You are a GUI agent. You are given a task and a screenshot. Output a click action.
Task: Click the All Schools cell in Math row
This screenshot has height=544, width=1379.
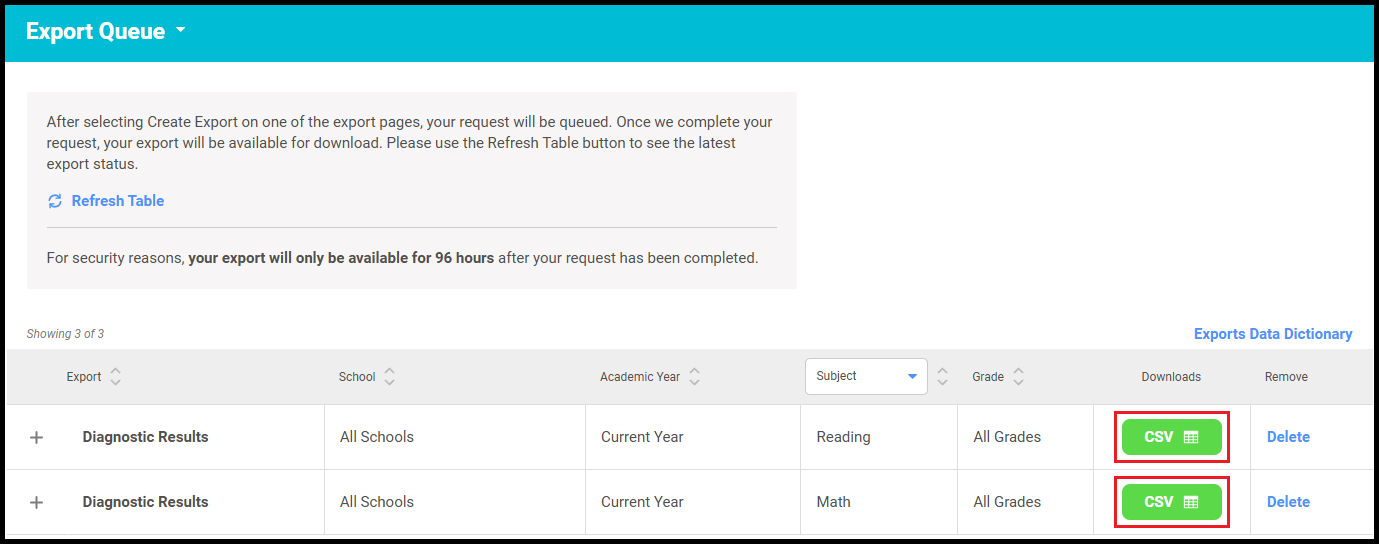click(377, 502)
